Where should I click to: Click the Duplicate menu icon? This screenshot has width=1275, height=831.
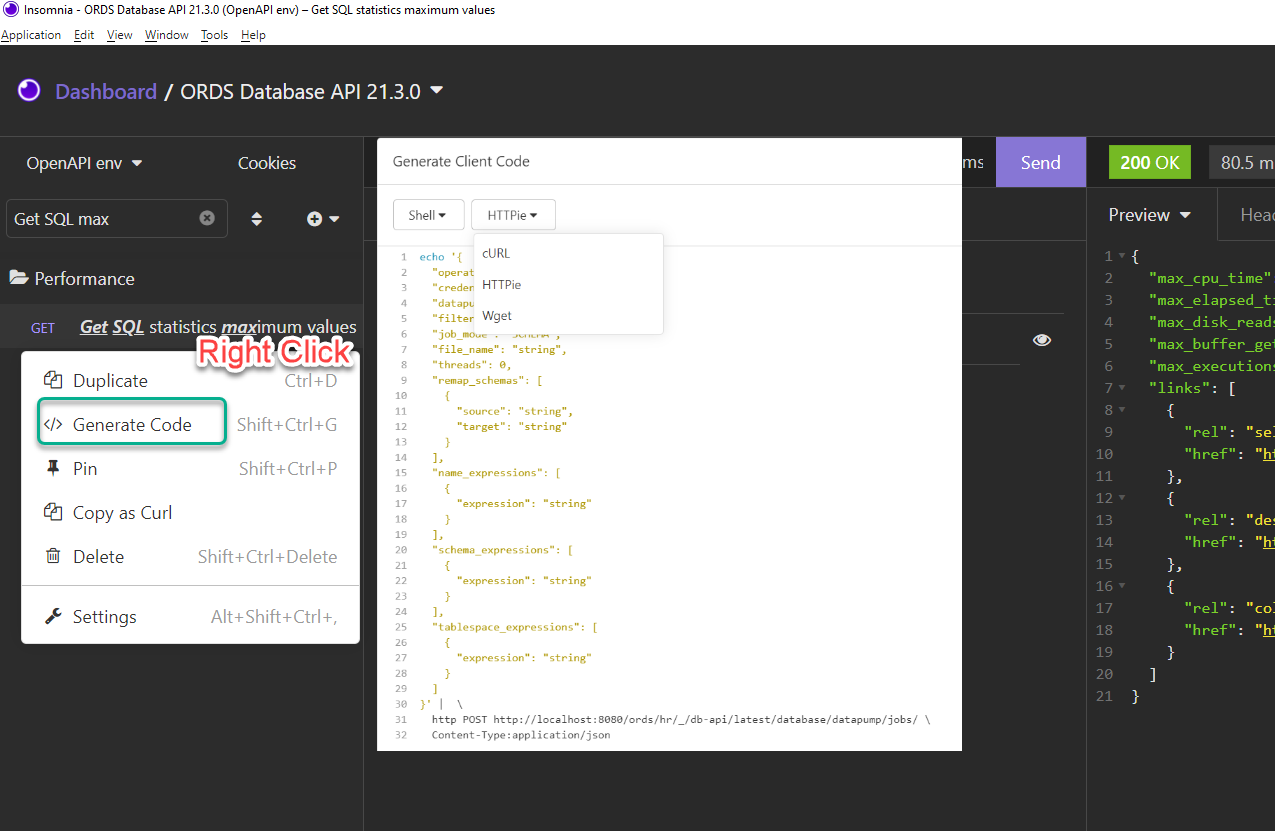pyautogui.click(x=53, y=380)
